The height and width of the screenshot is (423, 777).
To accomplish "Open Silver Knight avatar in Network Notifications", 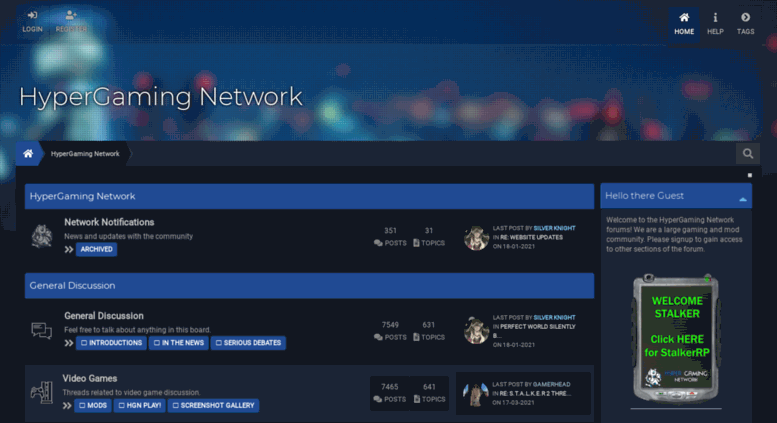I will point(476,237).
